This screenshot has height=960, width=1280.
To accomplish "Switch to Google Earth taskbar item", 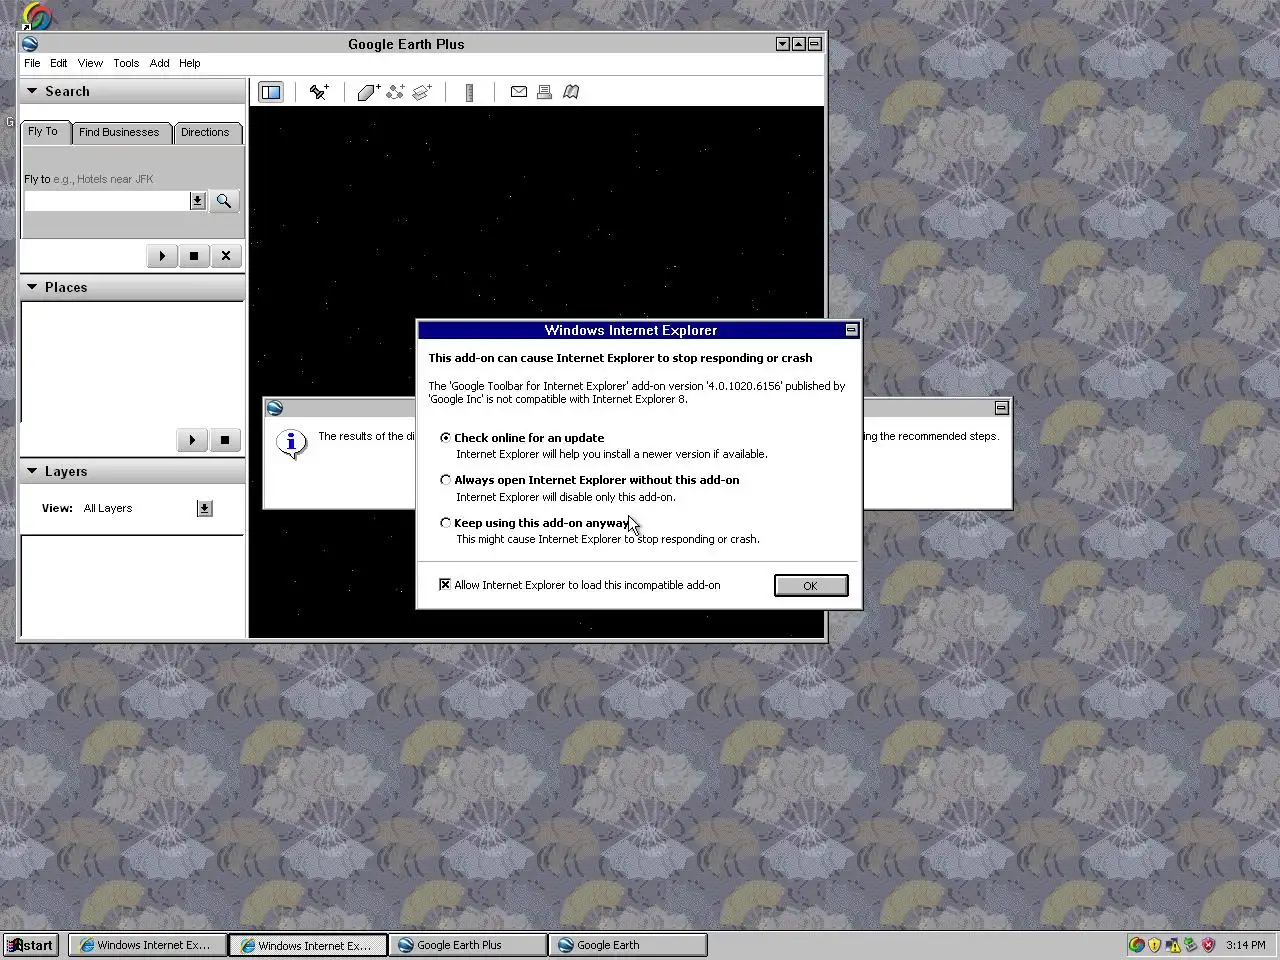I will 628,945.
